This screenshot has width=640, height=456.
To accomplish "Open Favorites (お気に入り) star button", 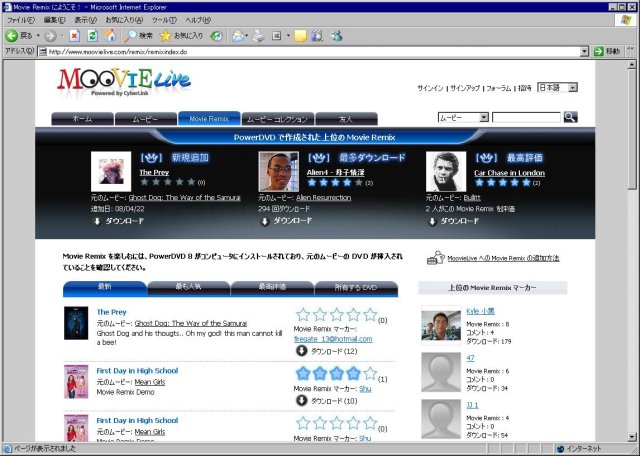I will point(181,36).
